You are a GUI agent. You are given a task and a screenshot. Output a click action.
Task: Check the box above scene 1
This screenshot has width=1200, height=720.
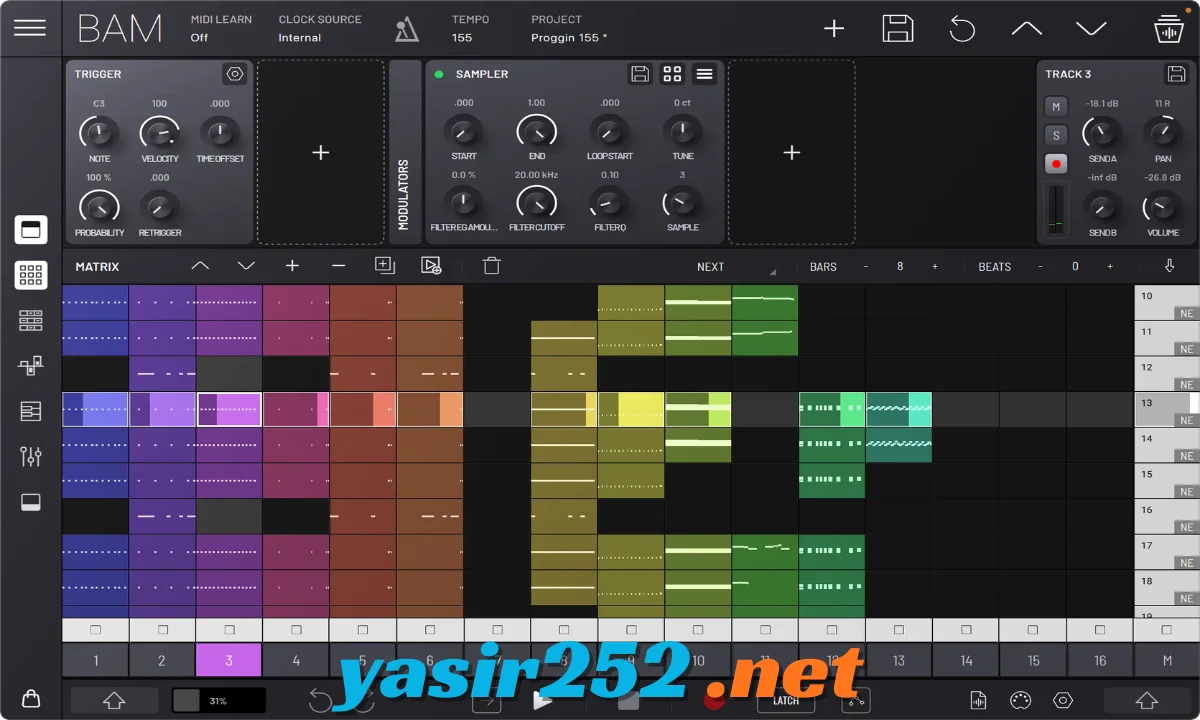(95, 630)
